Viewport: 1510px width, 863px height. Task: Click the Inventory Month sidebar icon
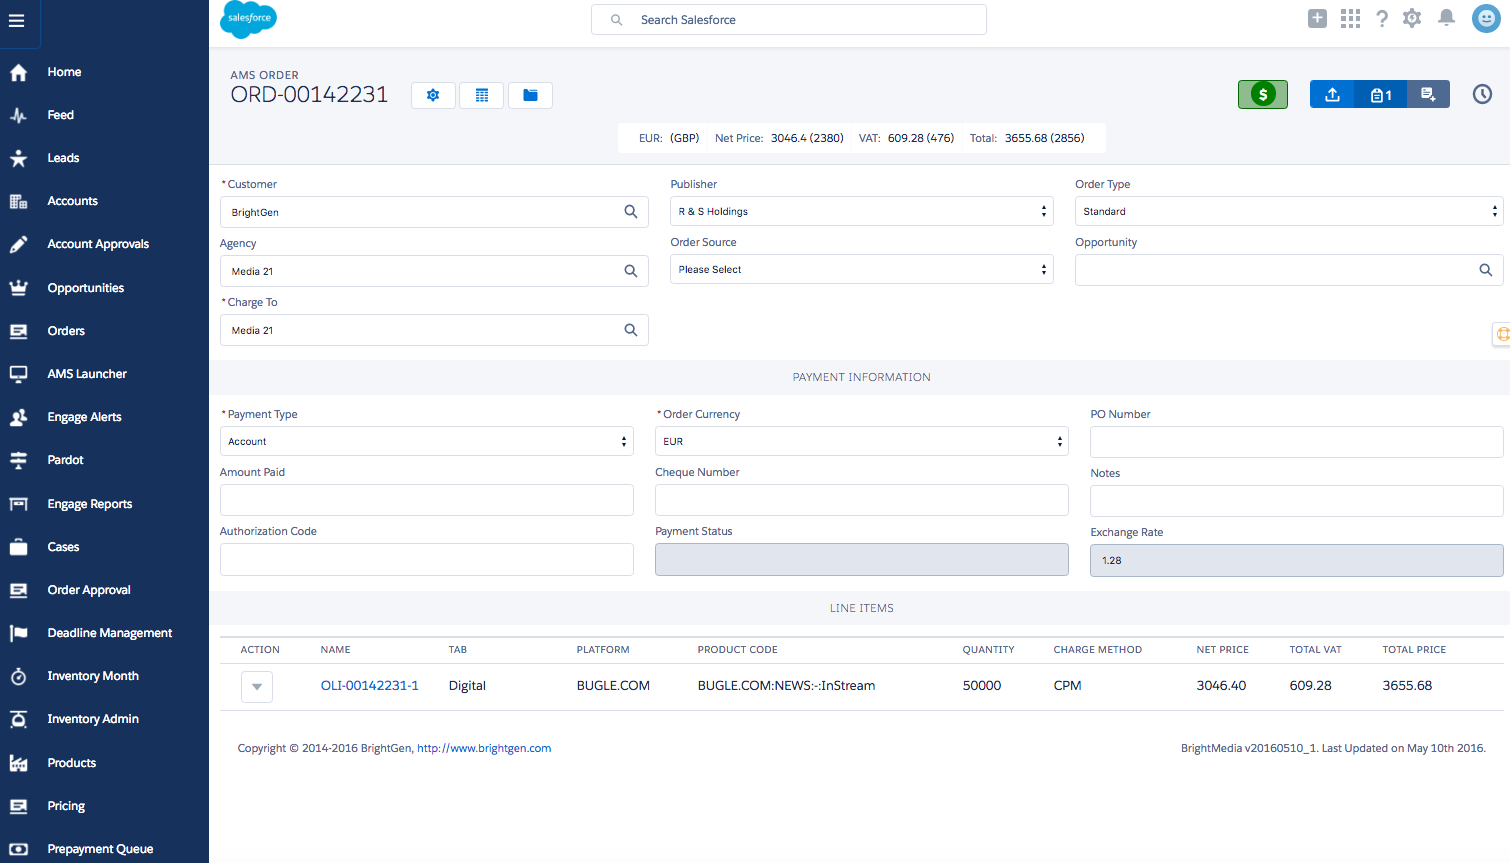[18, 676]
